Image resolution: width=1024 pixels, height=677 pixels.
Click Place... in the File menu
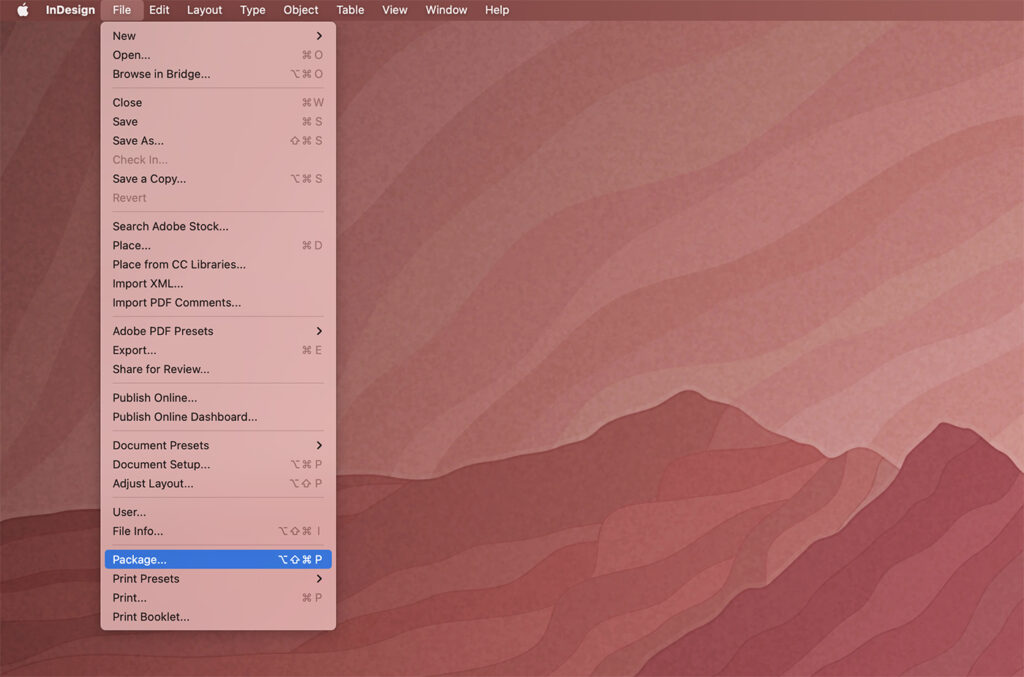(x=131, y=245)
